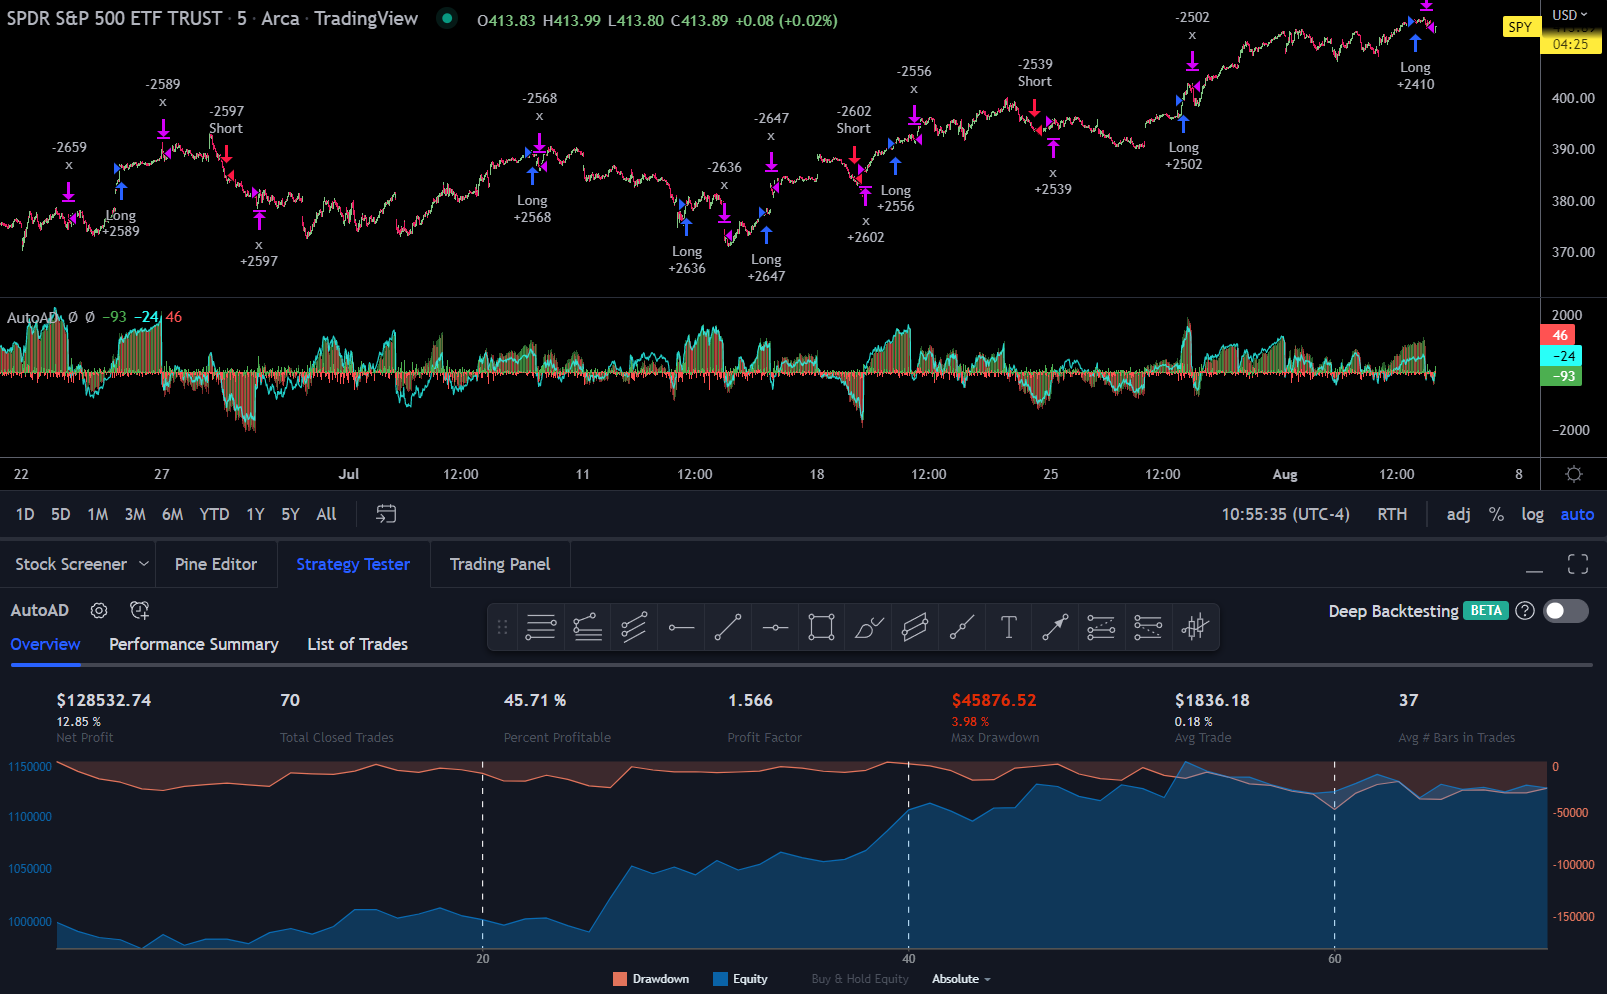Toggle Drawdown series in legend

point(651,979)
